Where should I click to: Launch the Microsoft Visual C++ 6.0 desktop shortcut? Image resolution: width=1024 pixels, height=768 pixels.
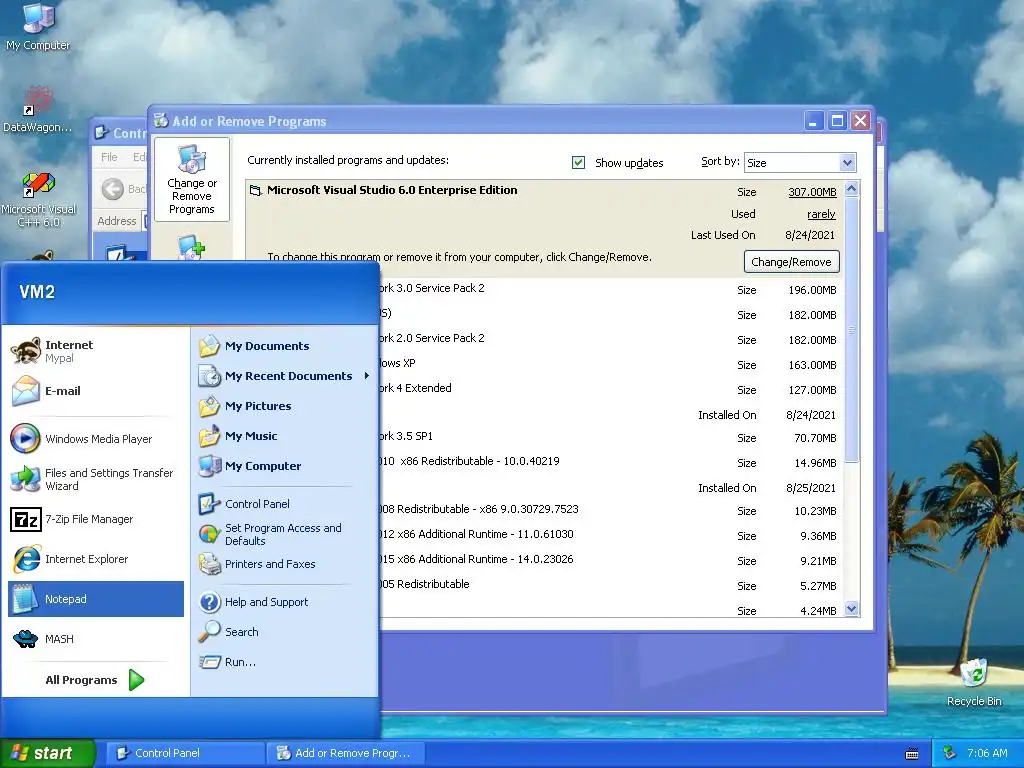[38, 200]
